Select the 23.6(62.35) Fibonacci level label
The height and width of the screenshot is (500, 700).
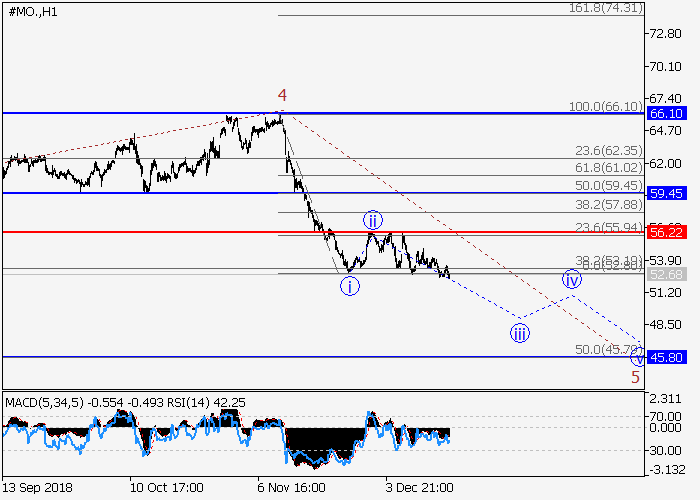coord(607,150)
